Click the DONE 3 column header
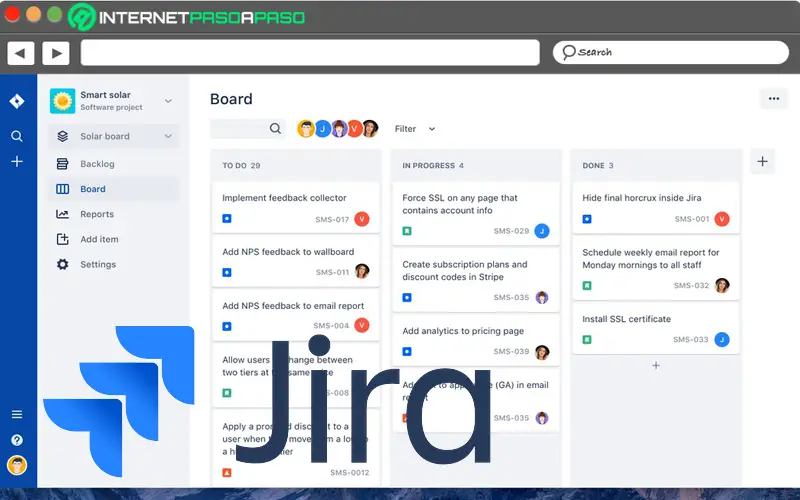The image size is (800, 500). [598, 165]
